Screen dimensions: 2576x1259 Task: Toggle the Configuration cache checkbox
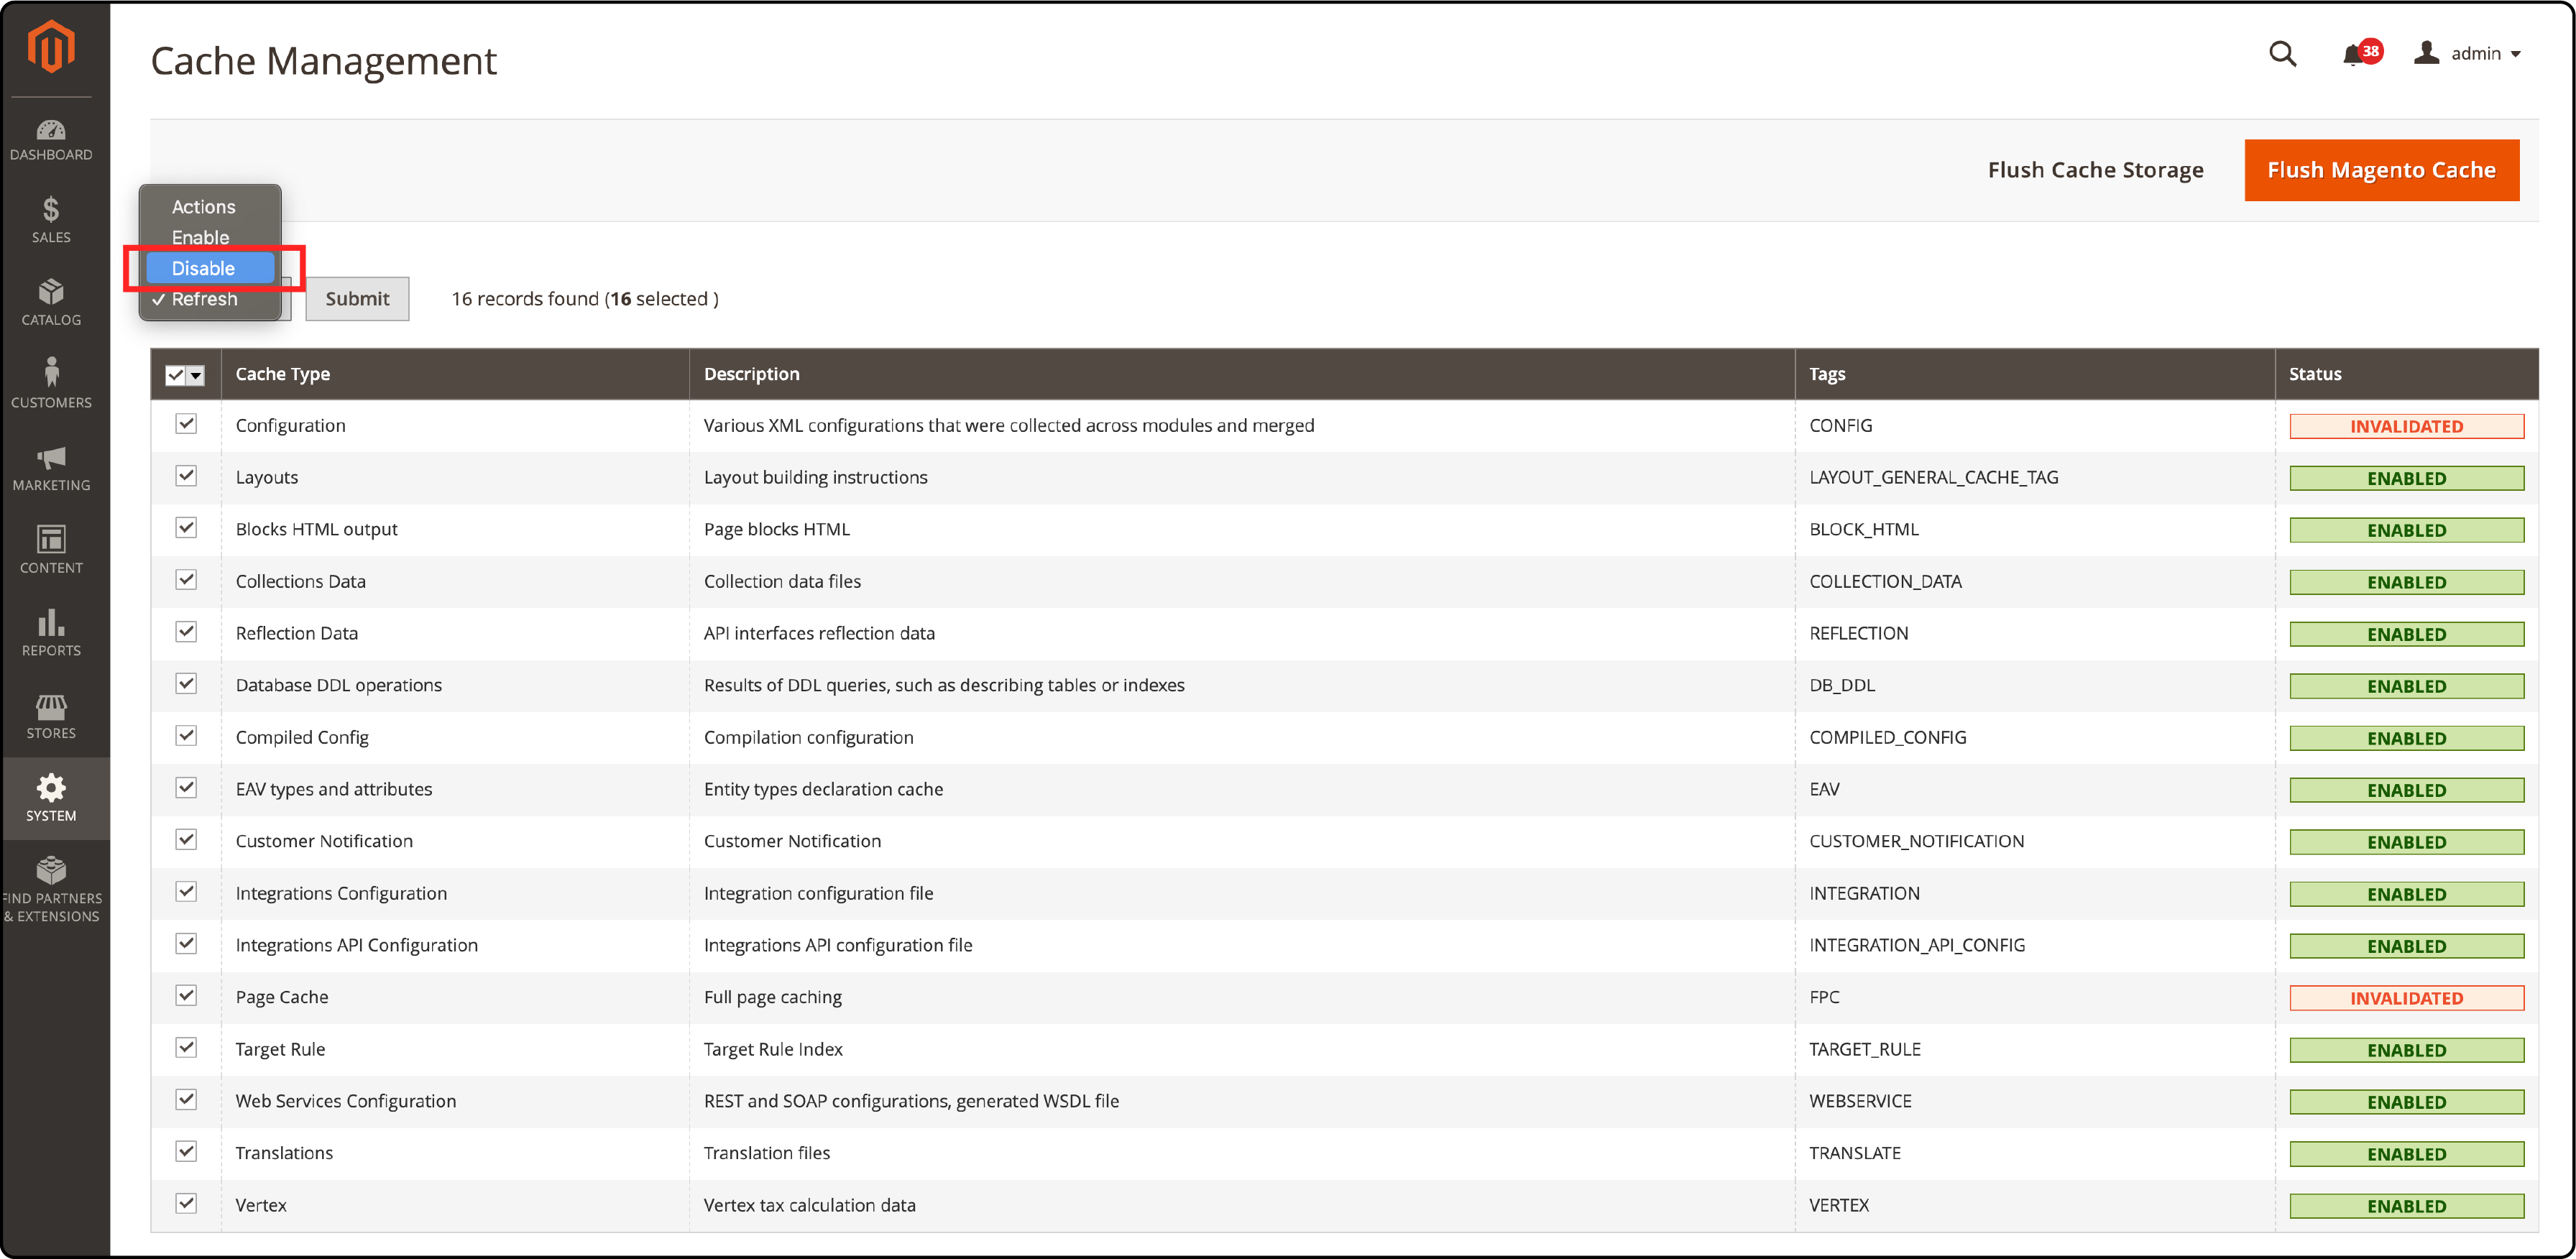[185, 424]
